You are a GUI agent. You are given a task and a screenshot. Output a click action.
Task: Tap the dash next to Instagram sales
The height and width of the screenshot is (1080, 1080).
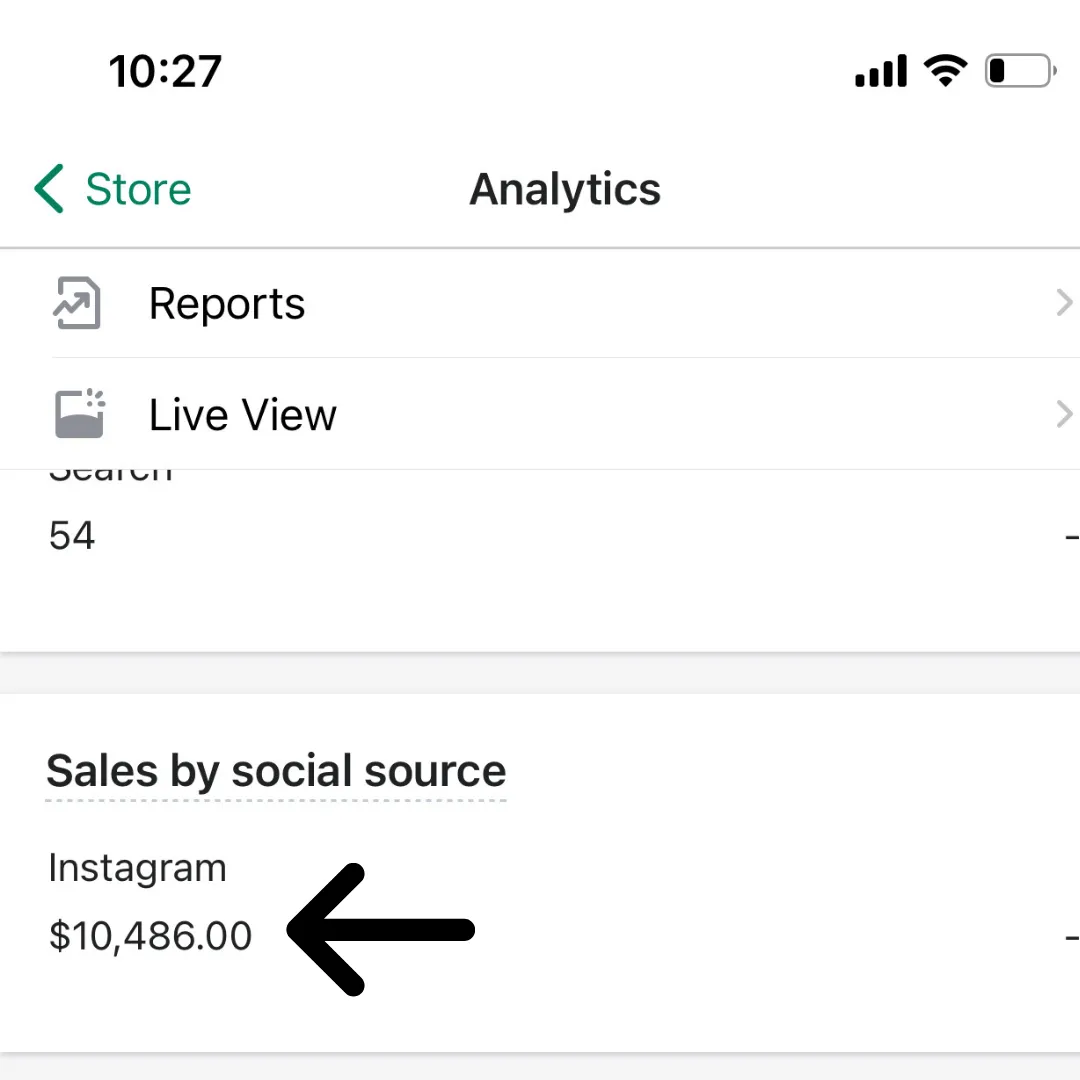pos(1071,937)
